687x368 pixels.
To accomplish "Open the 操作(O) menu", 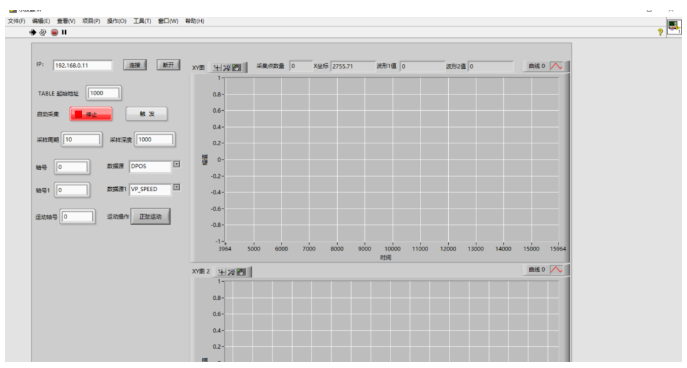I will click(117, 21).
